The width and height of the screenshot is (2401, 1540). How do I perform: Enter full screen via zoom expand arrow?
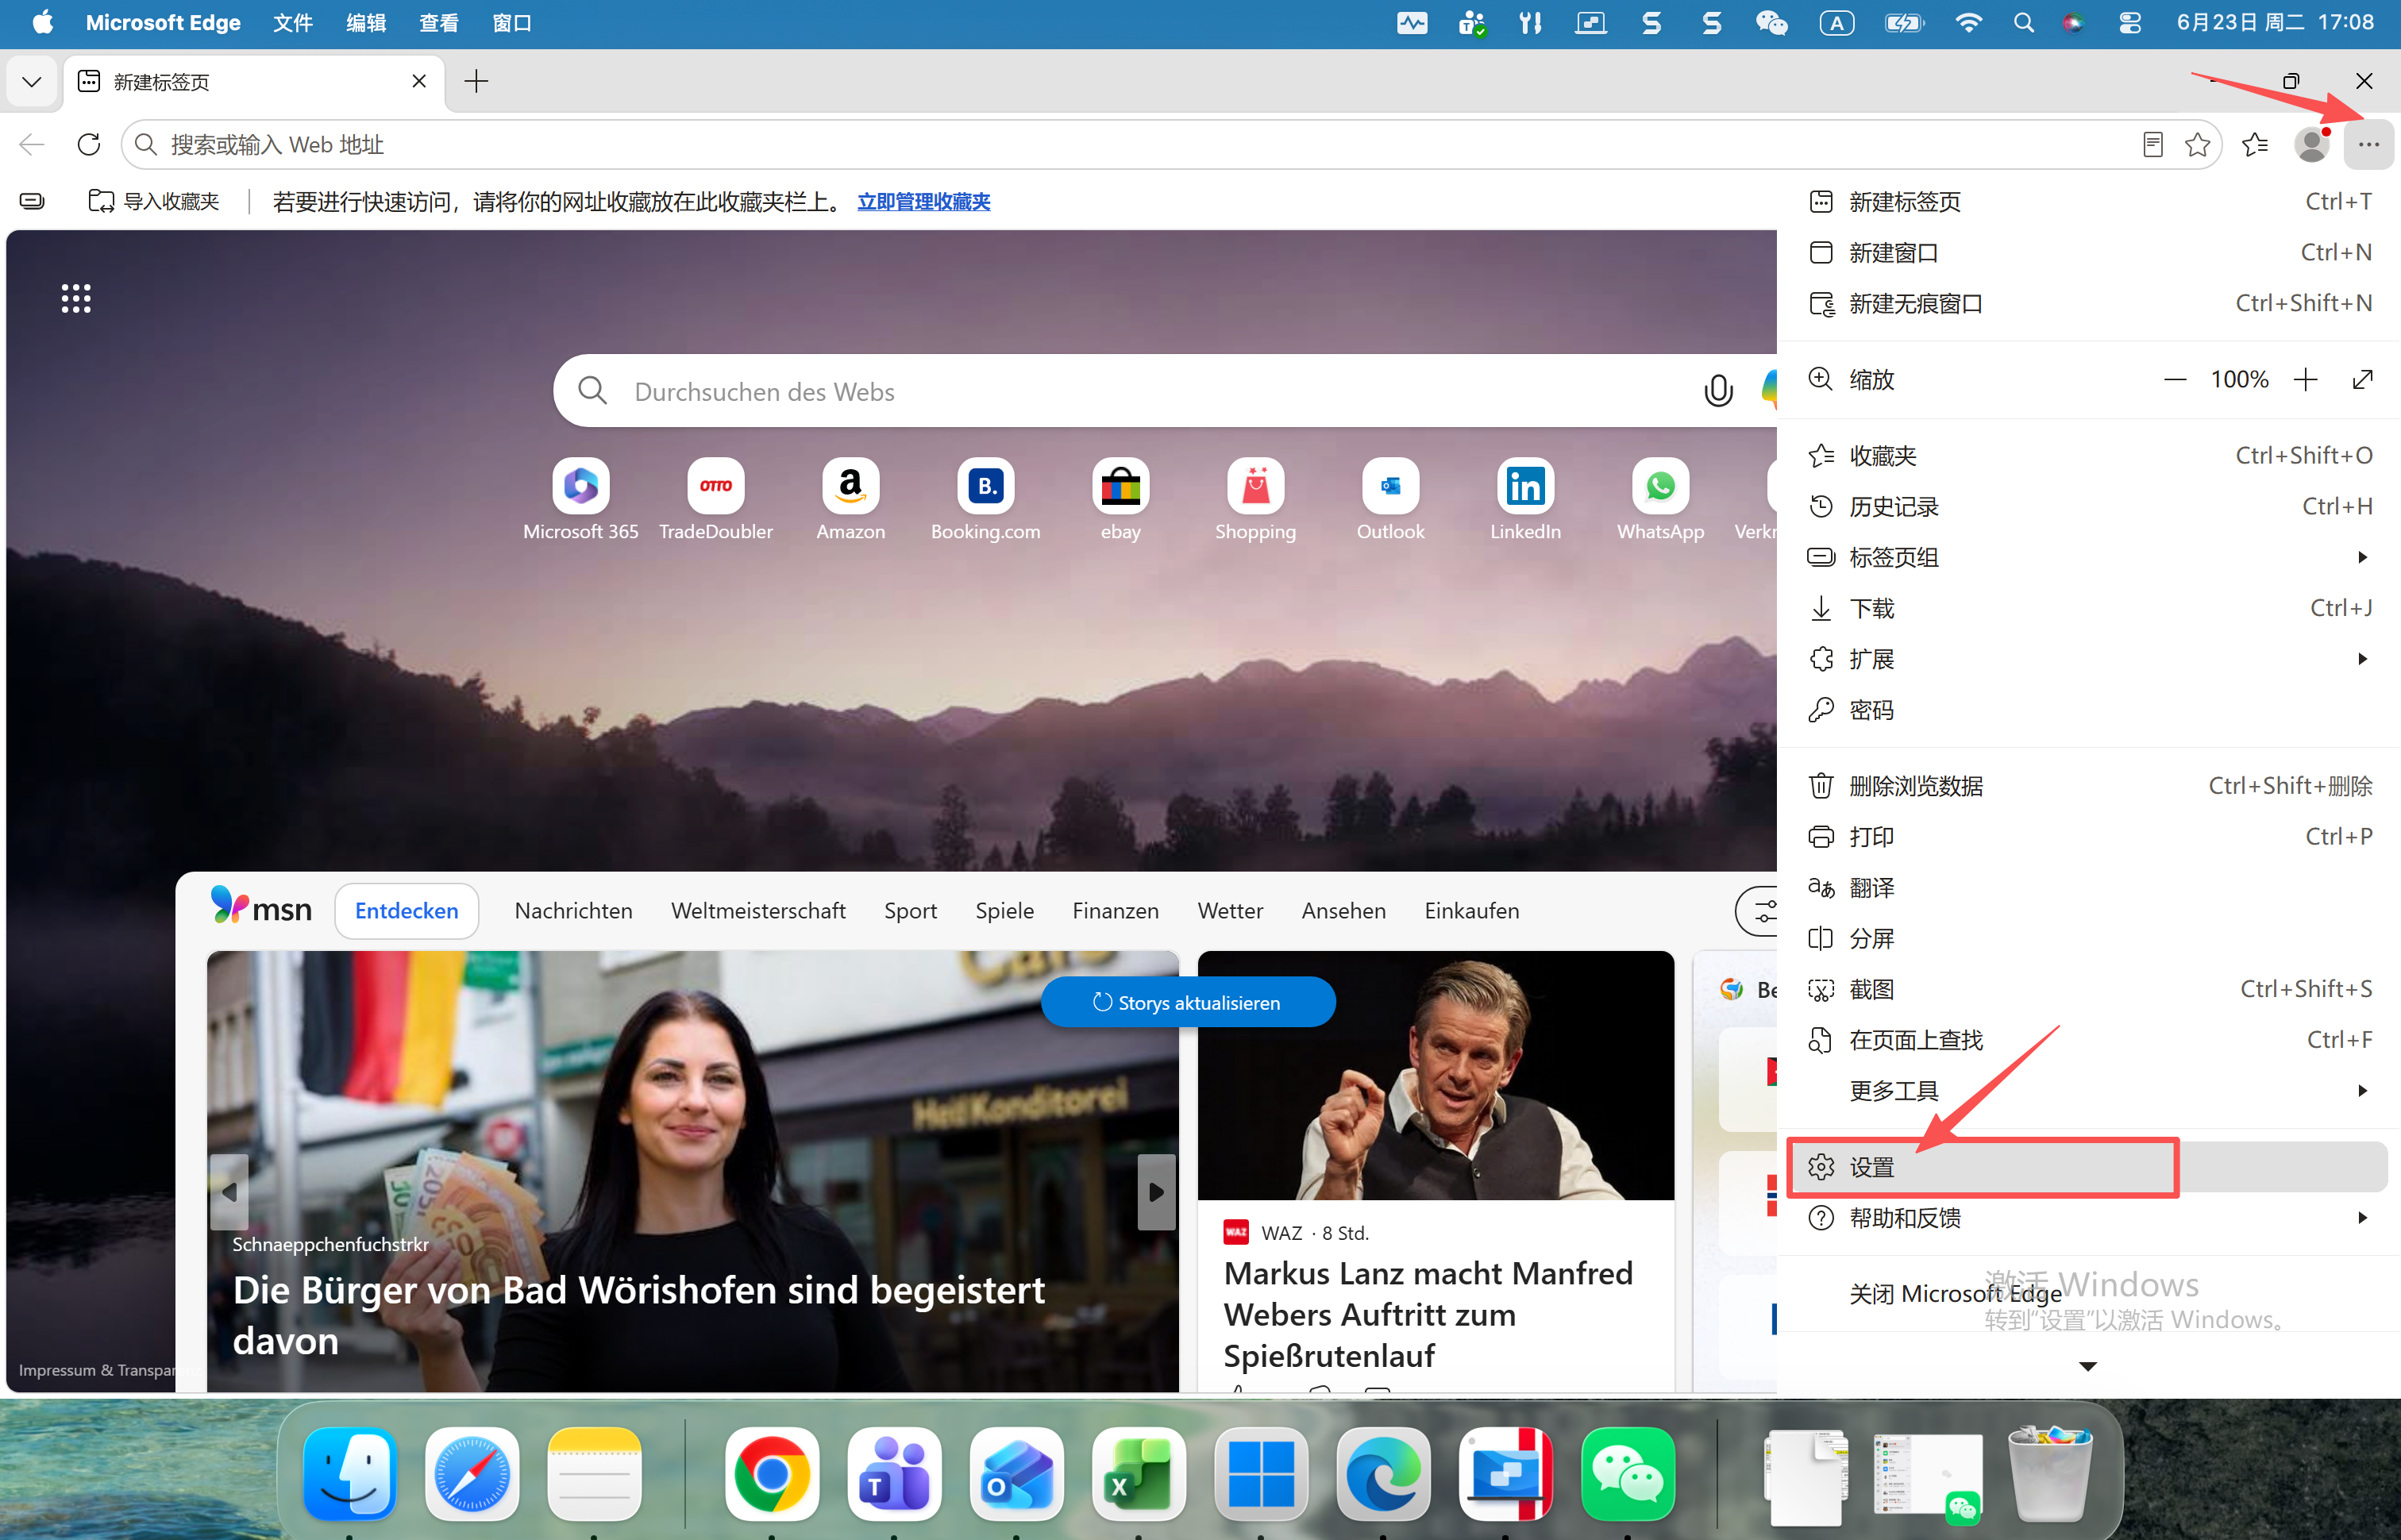(x=2362, y=380)
